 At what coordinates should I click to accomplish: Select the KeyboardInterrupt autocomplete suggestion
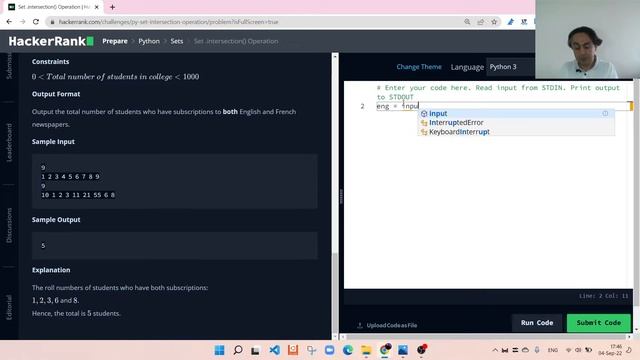516,132
